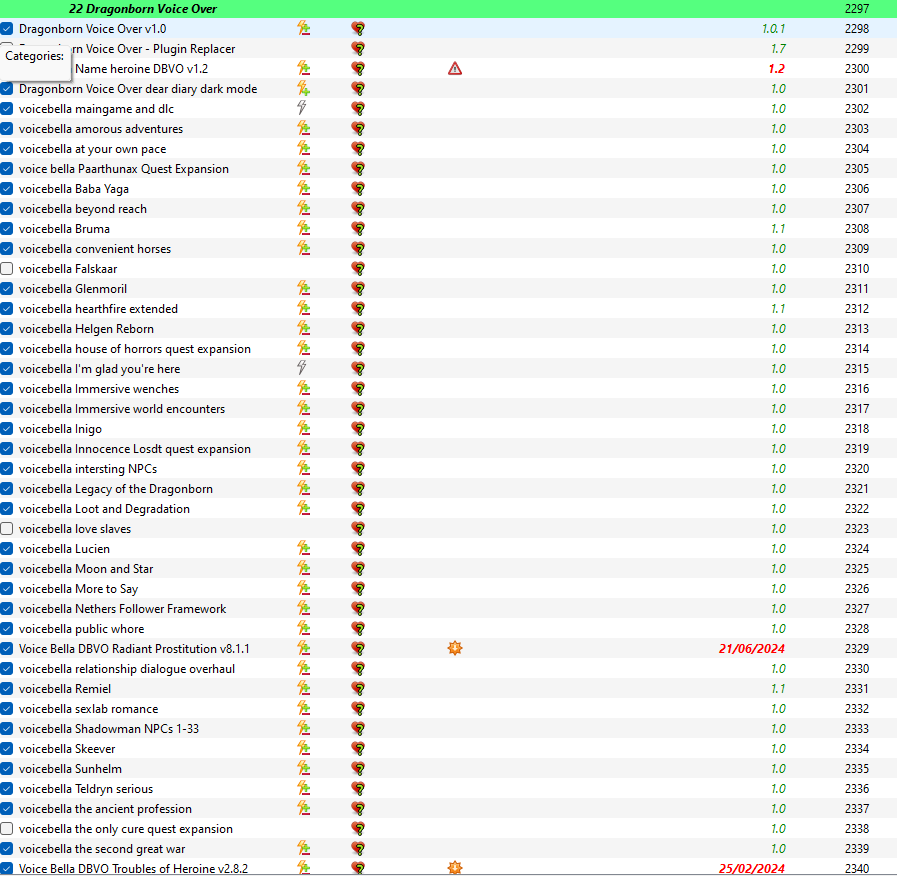Click the grey redundant conflict icon for voicebella maingame and dlc

click(302, 109)
